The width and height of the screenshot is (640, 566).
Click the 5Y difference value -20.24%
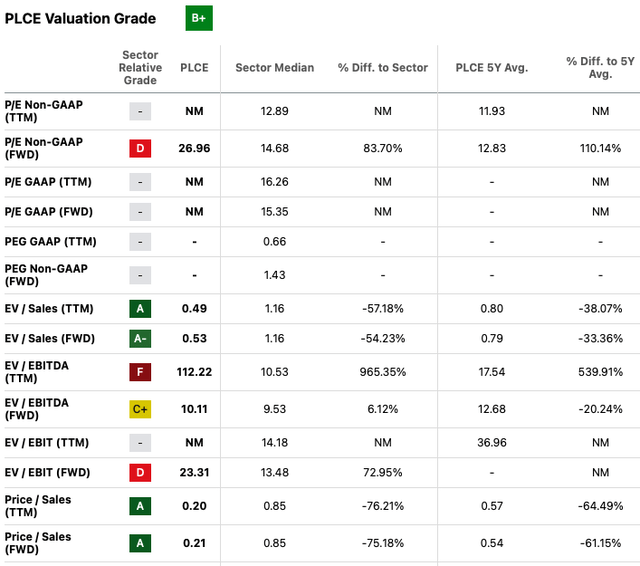pyautogui.click(x=600, y=409)
